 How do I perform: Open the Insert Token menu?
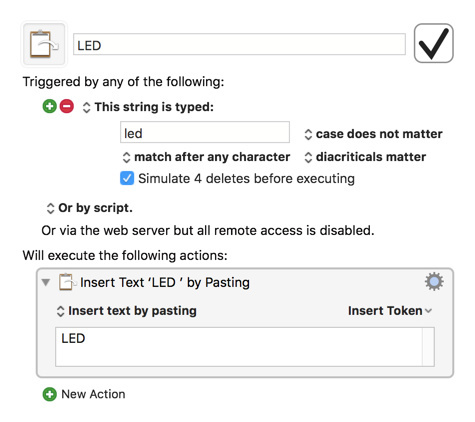pos(390,311)
